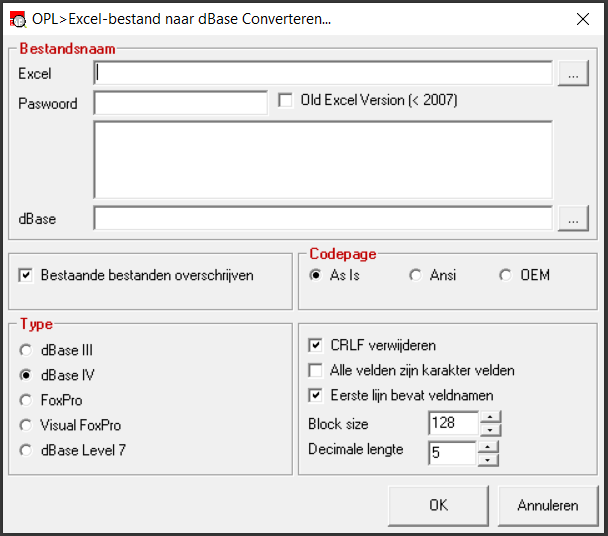Image resolution: width=608 pixels, height=536 pixels.
Task: Increase Block size with up arrow
Action: tap(491, 417)
